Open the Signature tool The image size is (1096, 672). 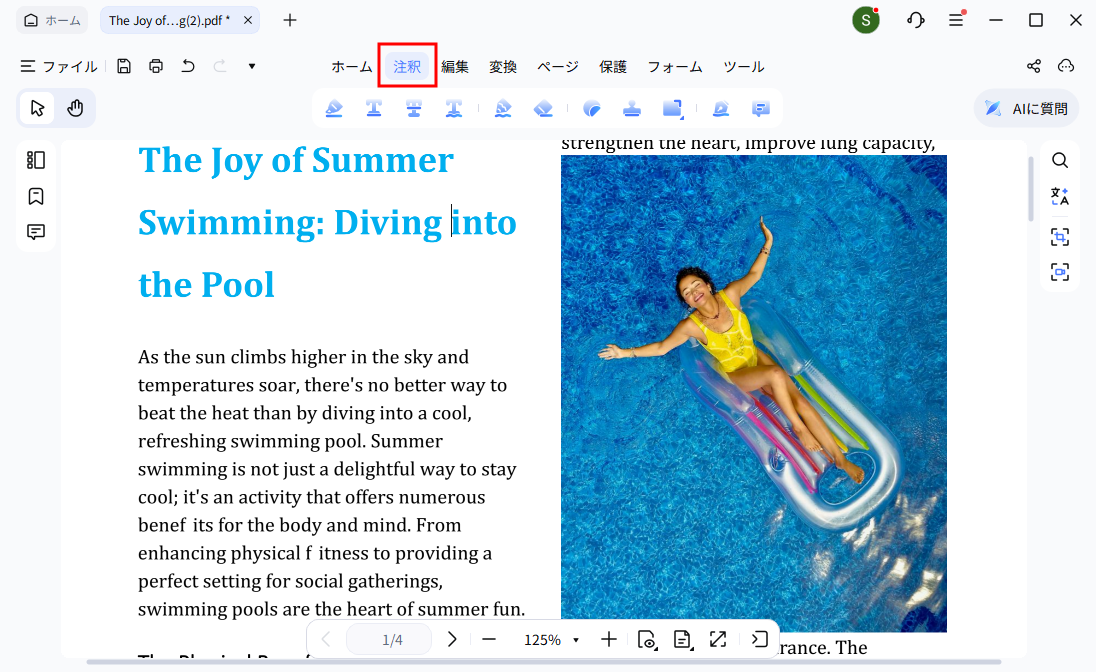(x=721, y=108)
